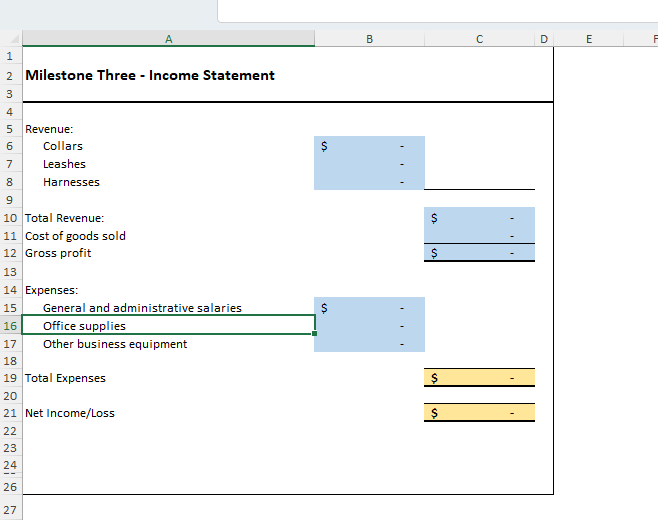Click the Total Expenses label
The width and height of the screenshot is (658, 520).
[65, 378]
